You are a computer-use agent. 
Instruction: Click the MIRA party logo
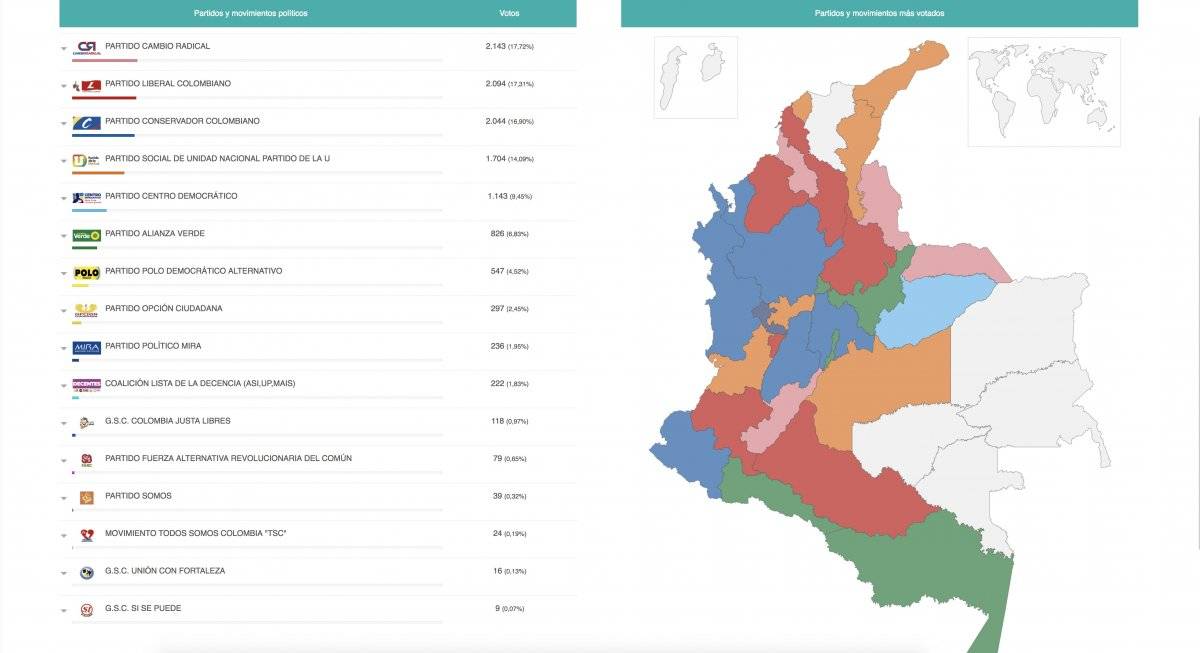(87, 347)
